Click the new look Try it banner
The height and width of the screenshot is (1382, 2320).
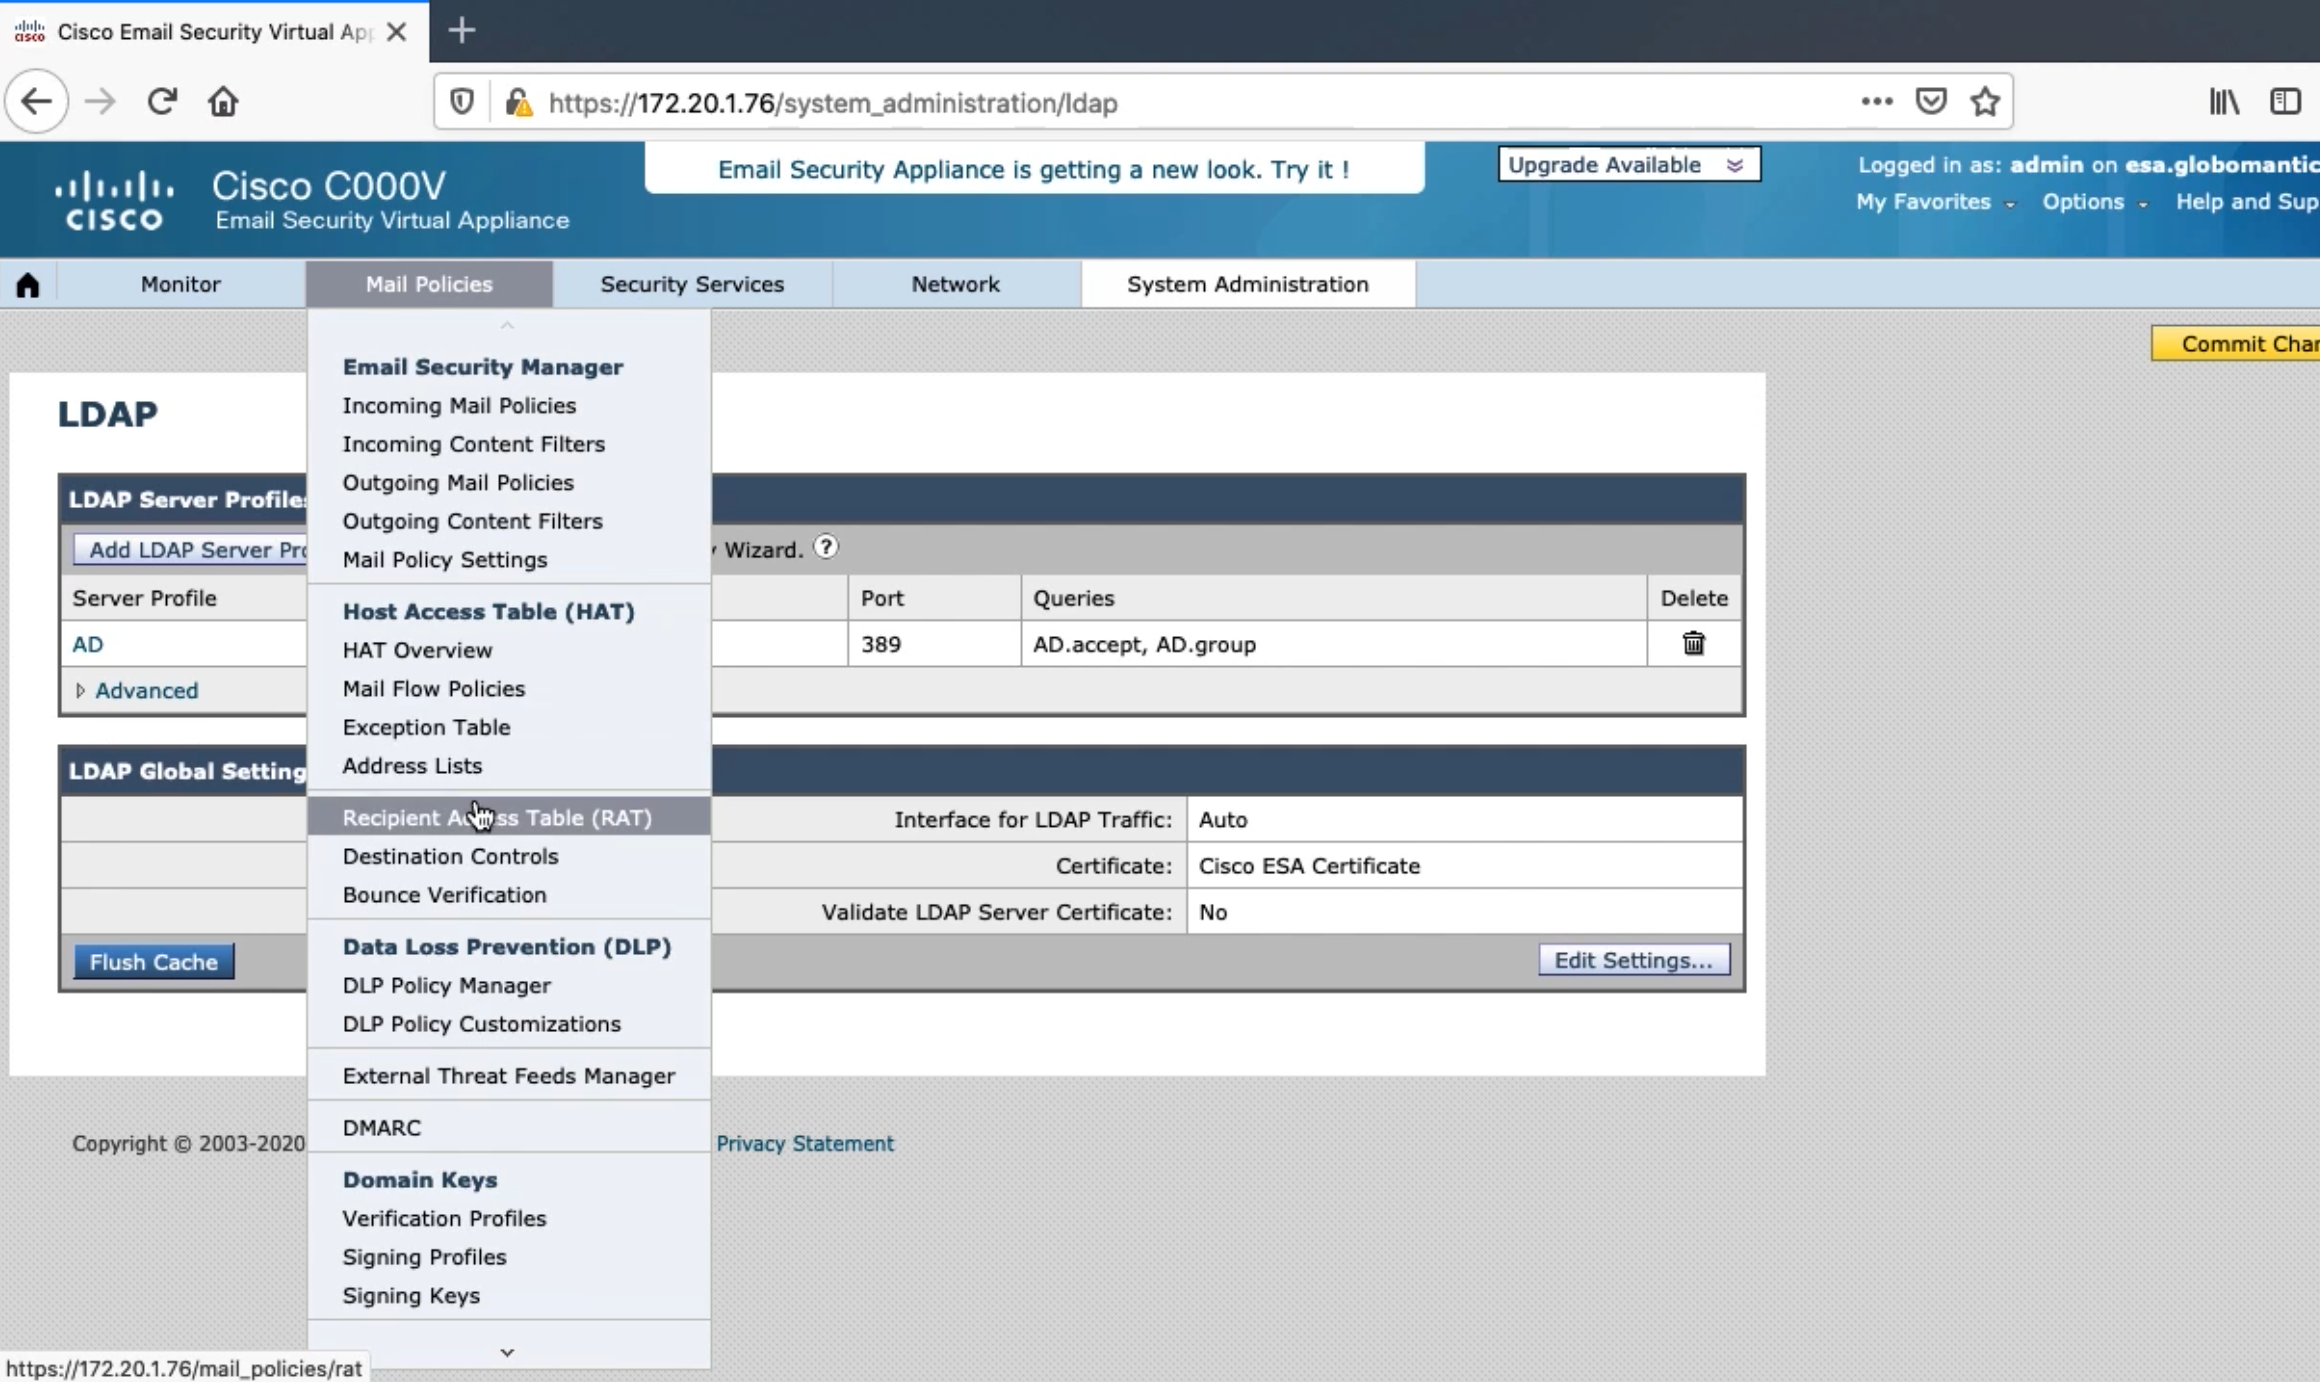(1034, 169)
